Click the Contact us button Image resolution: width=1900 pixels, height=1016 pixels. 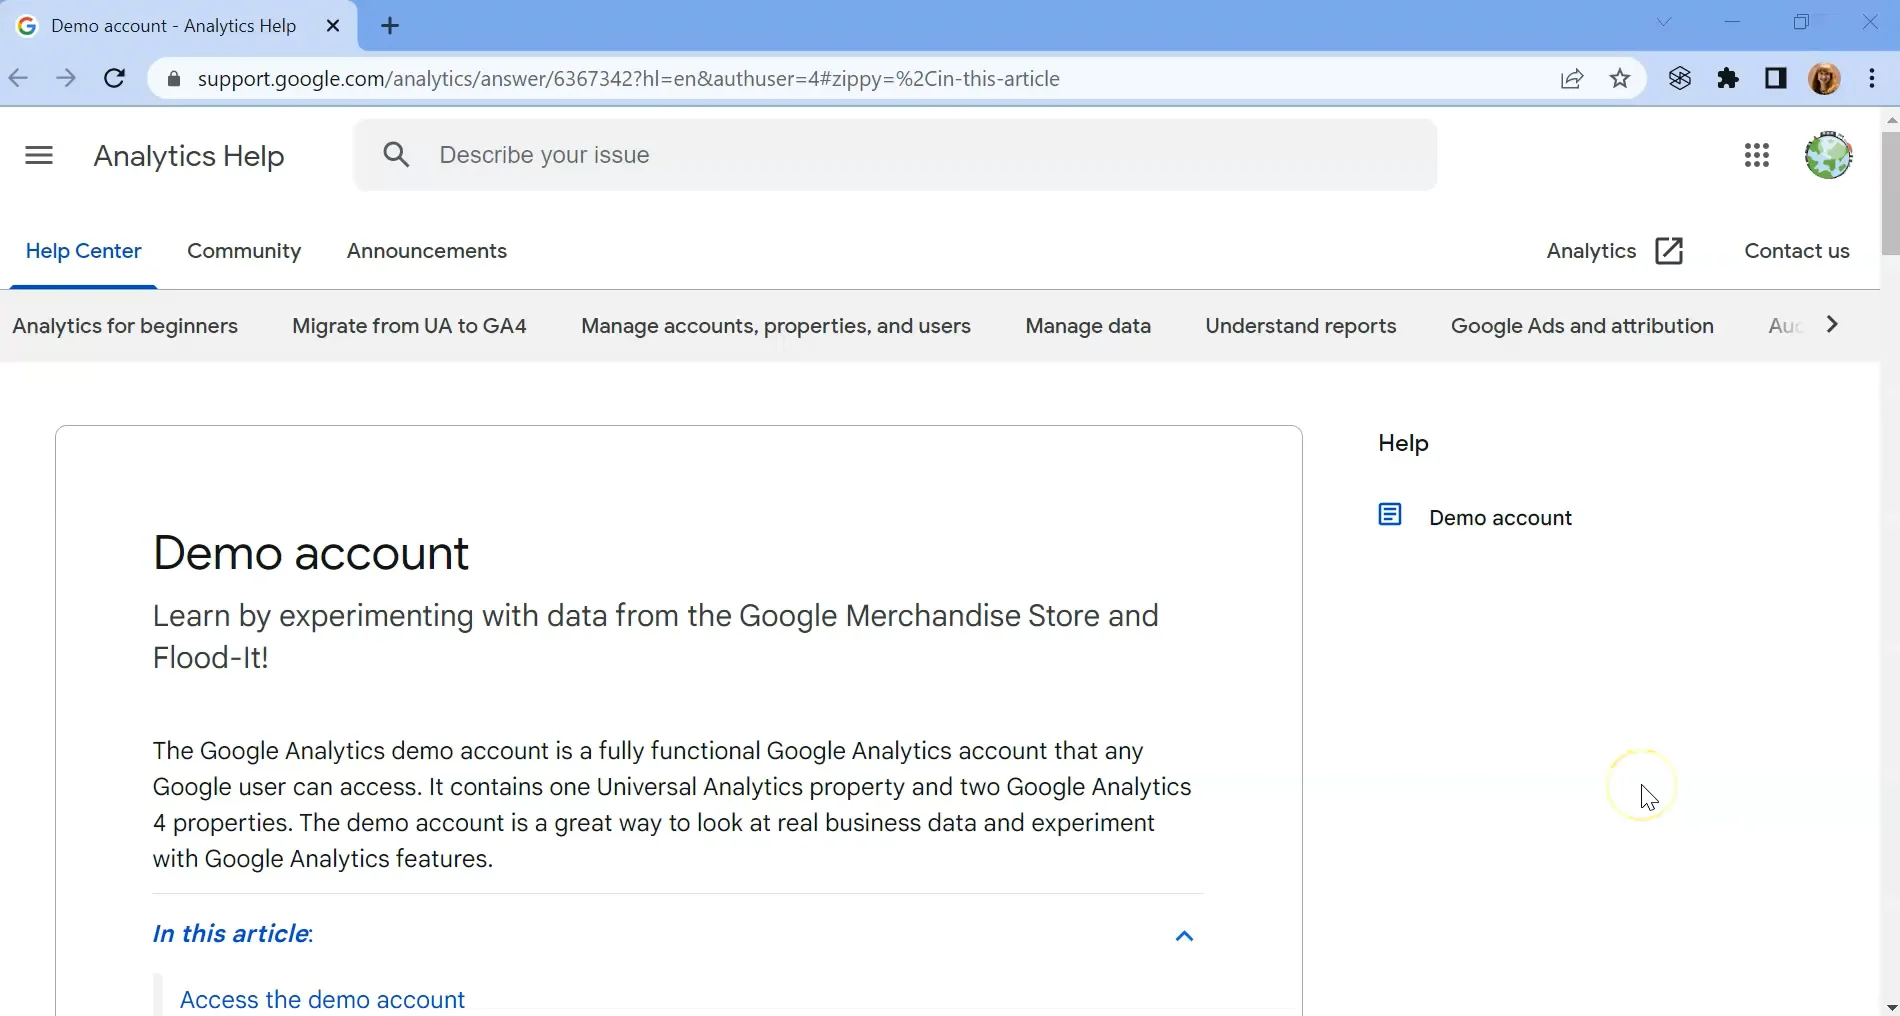(1796, 251)
